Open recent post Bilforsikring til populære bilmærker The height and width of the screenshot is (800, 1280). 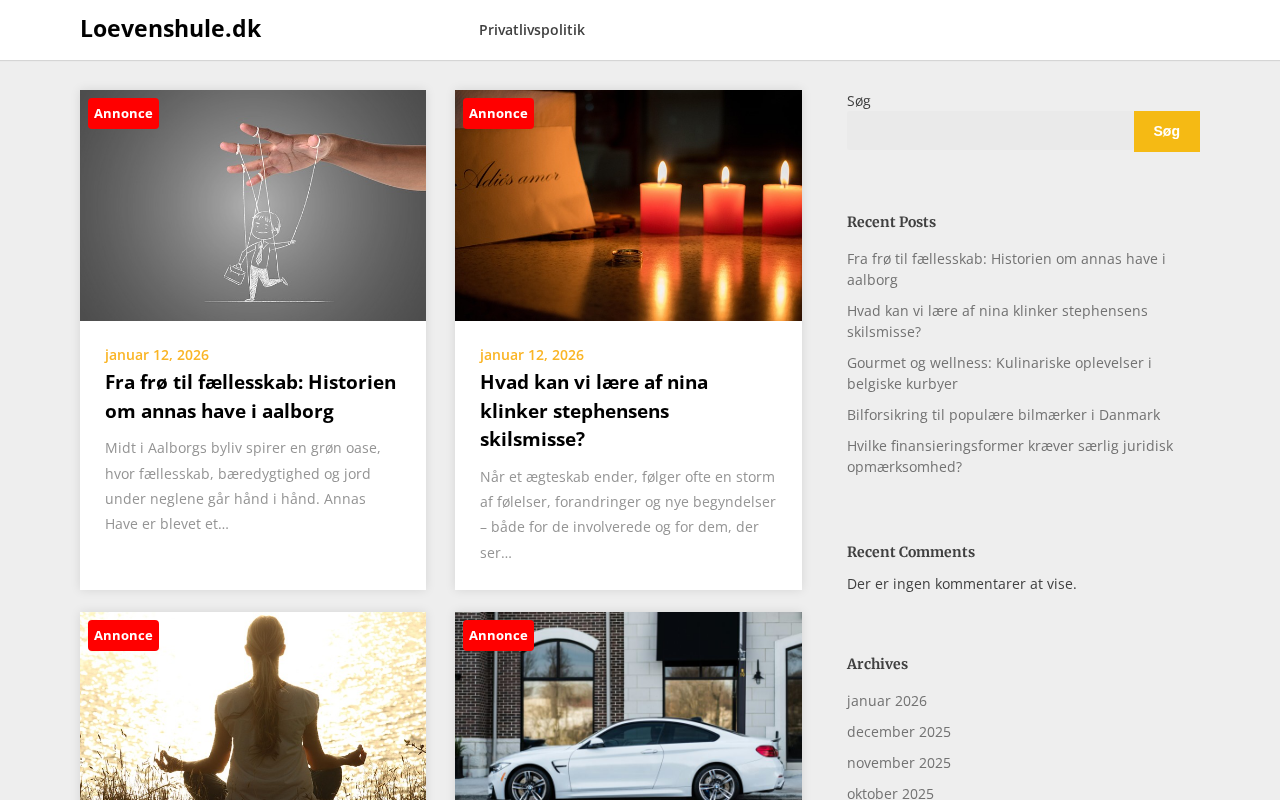tap(1003, 414)
